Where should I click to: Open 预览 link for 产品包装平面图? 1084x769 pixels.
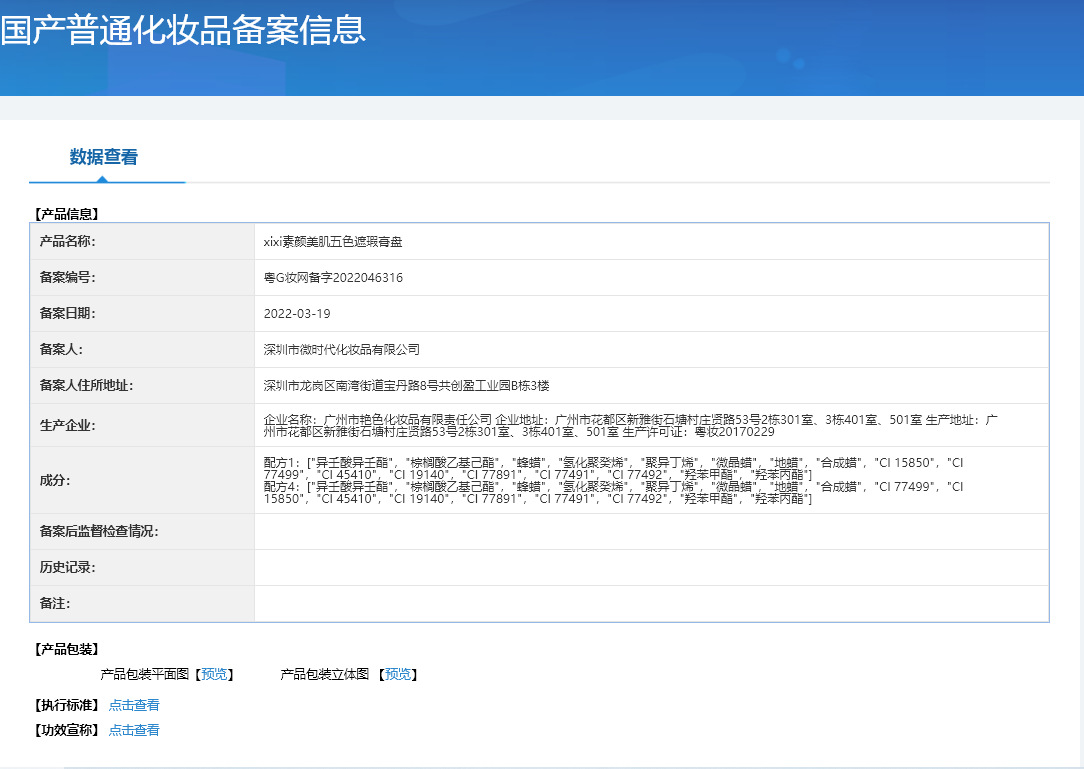(x=214, y=675)
